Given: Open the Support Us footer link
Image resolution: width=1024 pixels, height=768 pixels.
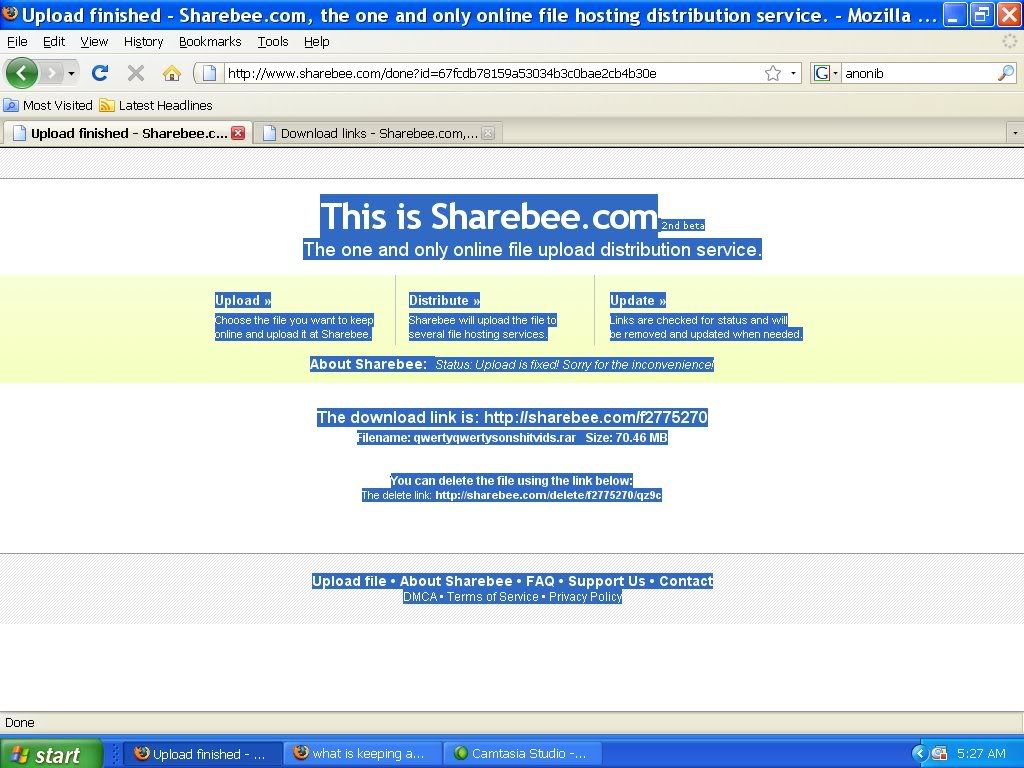Looking at the screenshot, I should point(607,581).
